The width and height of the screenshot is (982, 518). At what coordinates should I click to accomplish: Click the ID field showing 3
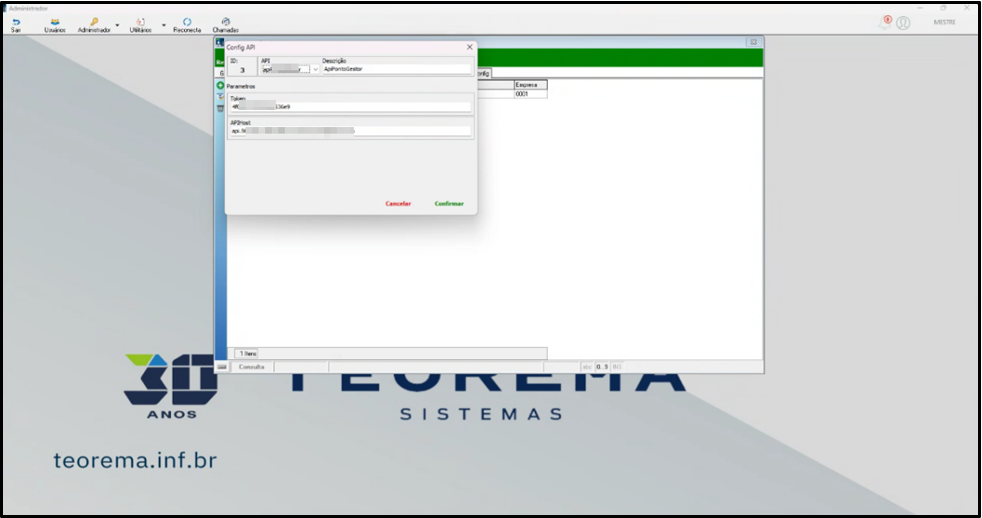coord(242,70)
